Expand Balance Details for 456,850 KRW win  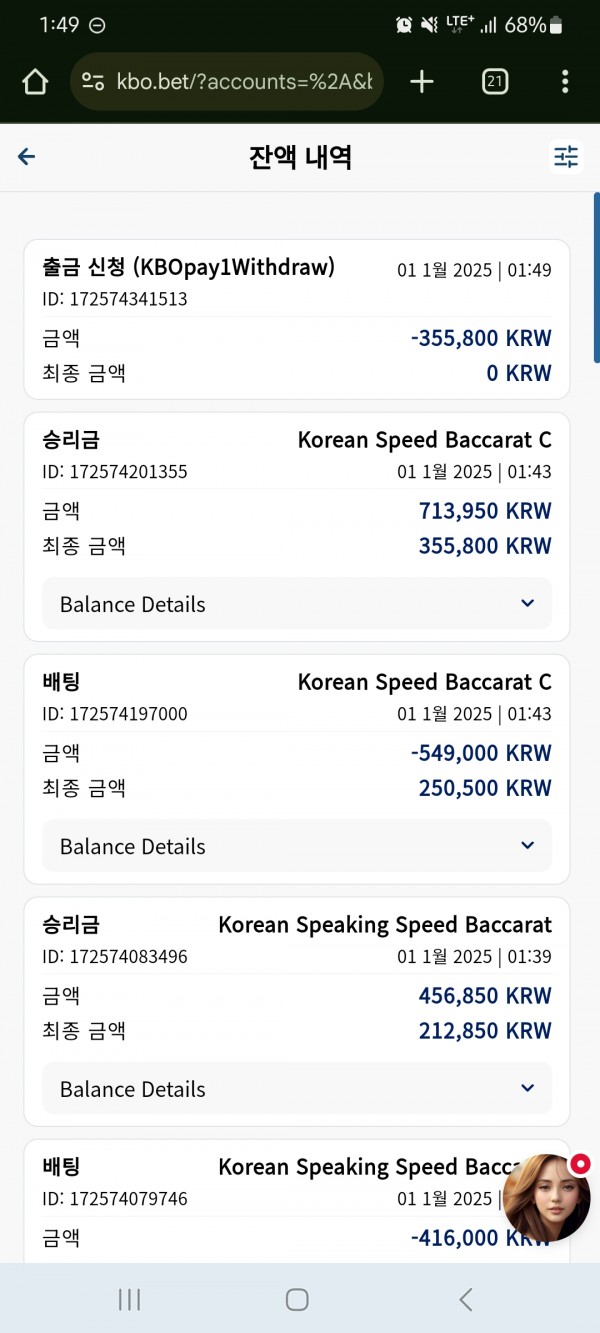(x=297, y=1089)
